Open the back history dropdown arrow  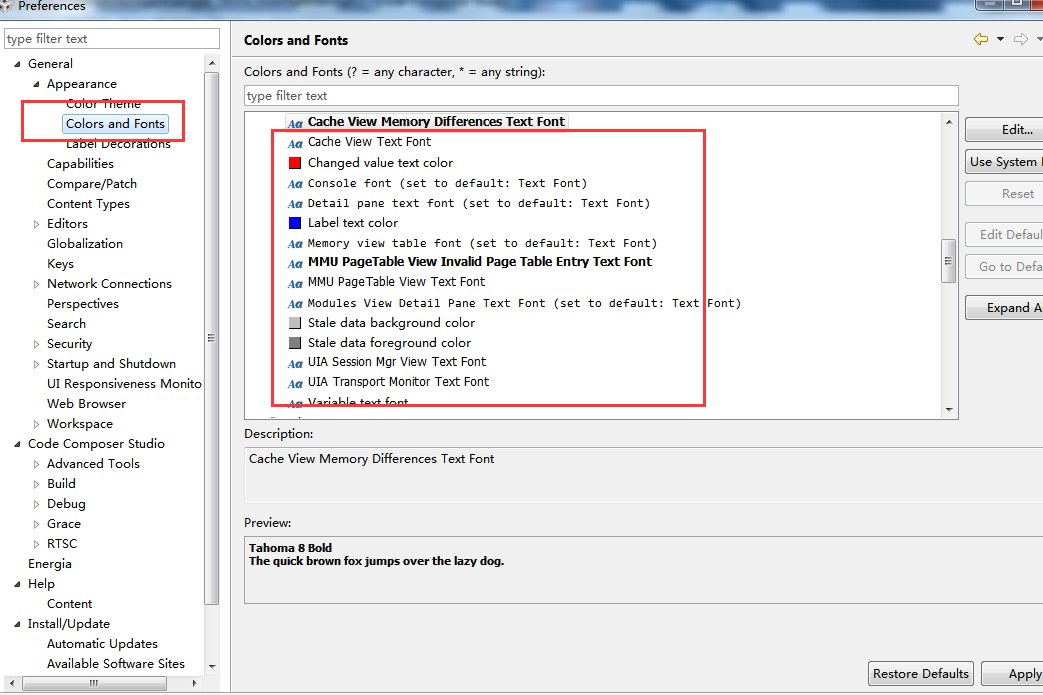[x=1000, y=39]
